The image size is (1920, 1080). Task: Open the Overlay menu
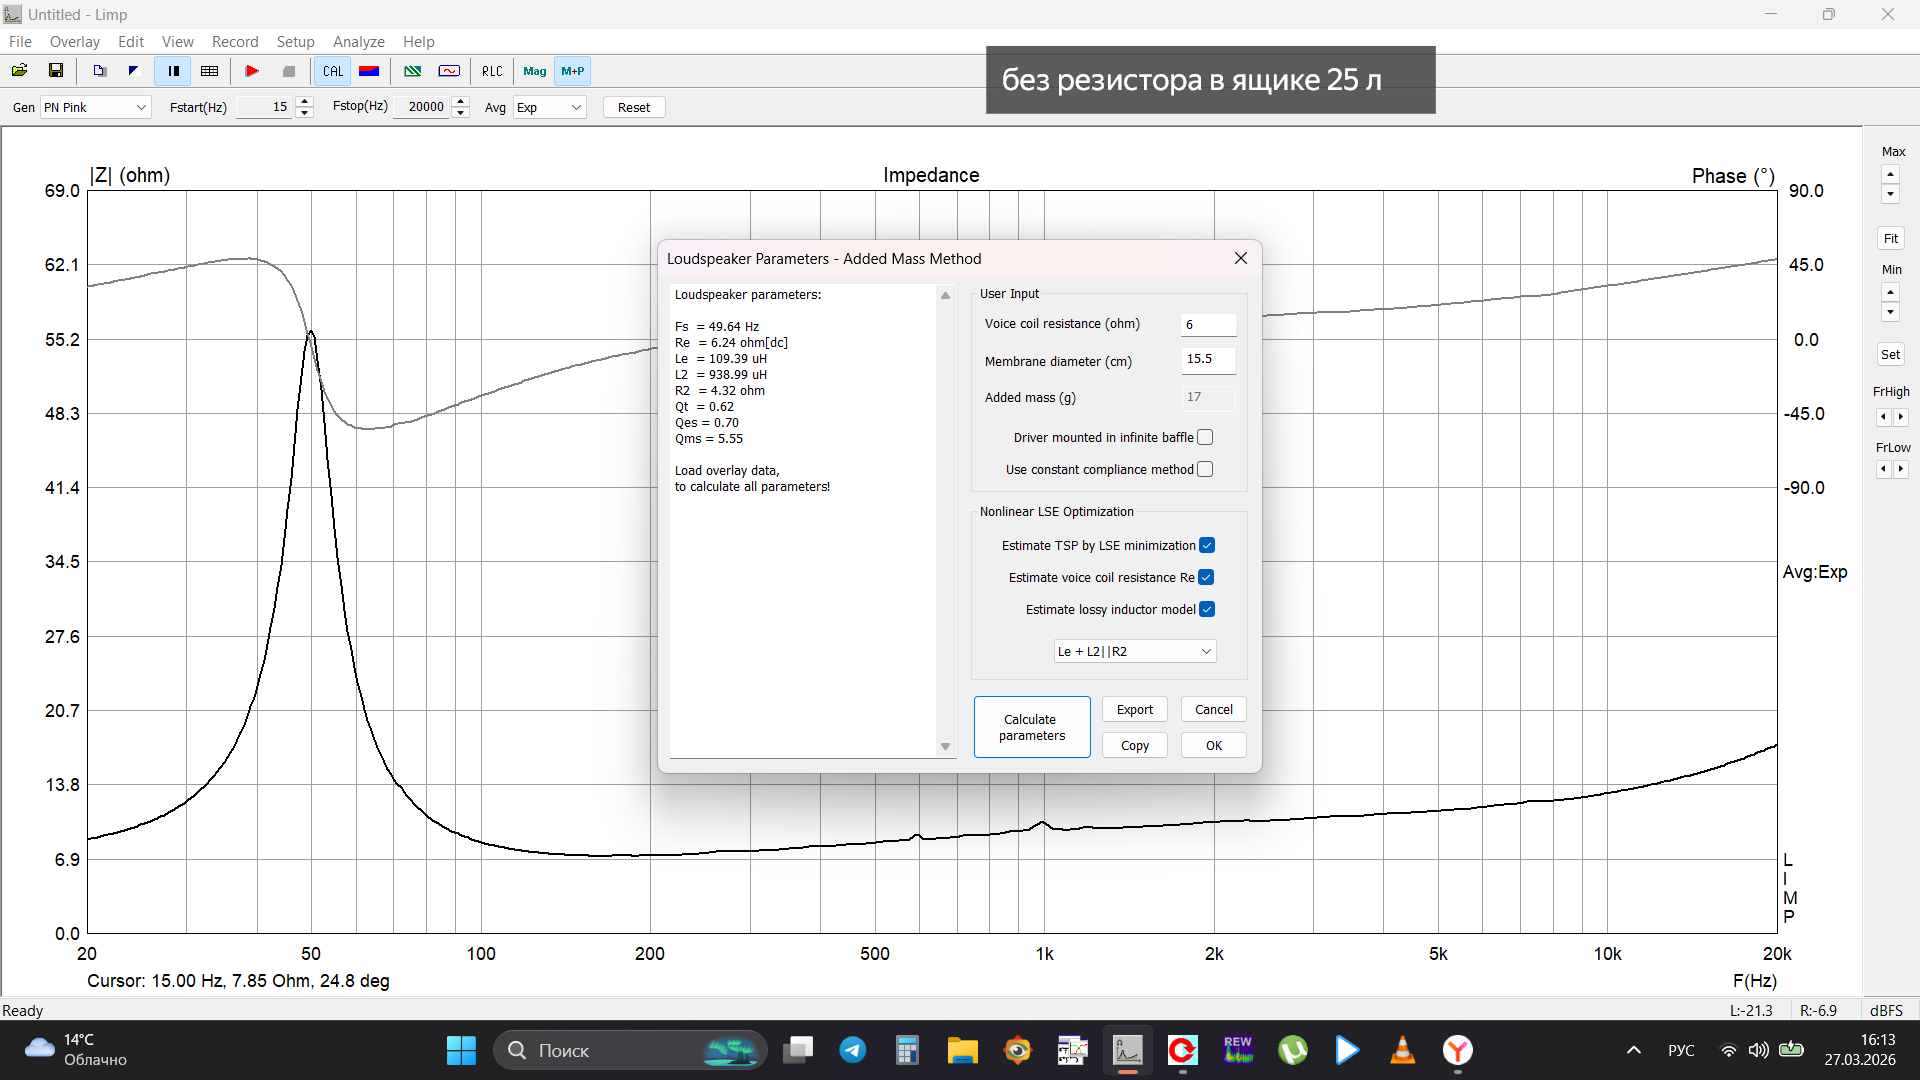click(x=74, y=41)
